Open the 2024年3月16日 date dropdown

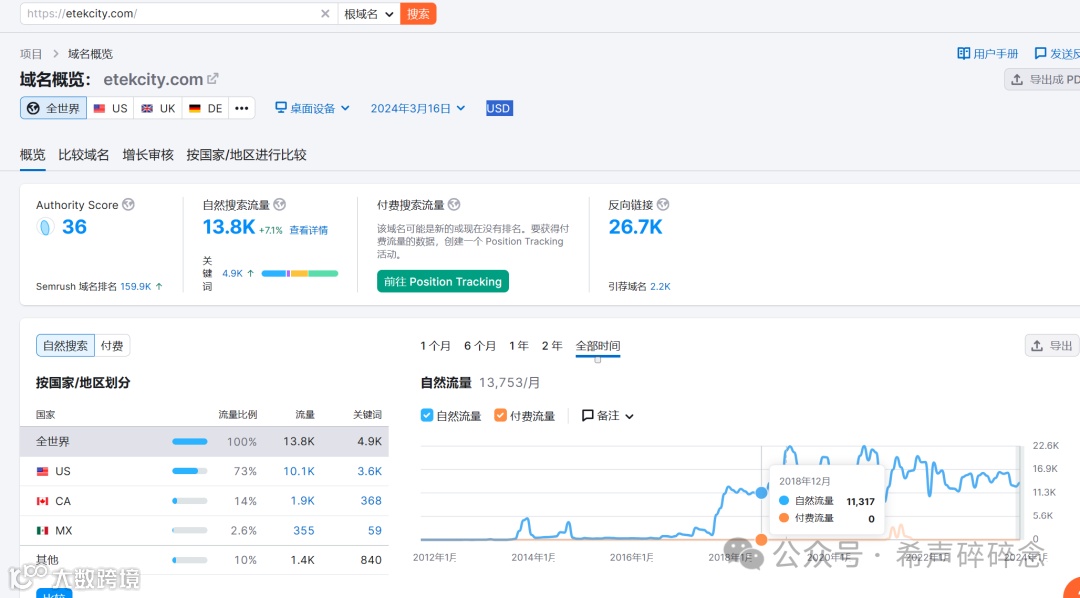418,108
